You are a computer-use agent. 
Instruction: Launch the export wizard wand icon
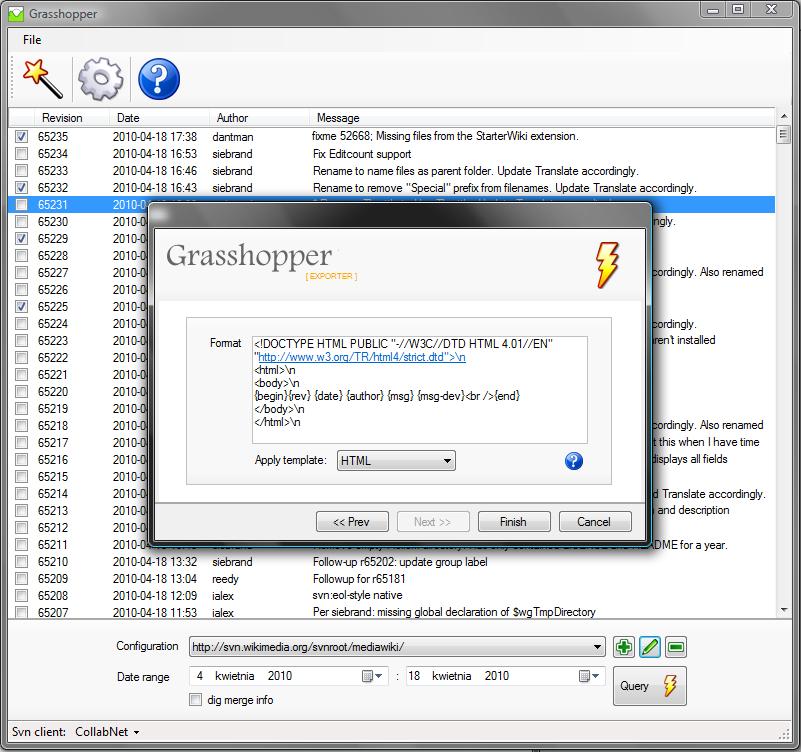click(x=43, y=79)
